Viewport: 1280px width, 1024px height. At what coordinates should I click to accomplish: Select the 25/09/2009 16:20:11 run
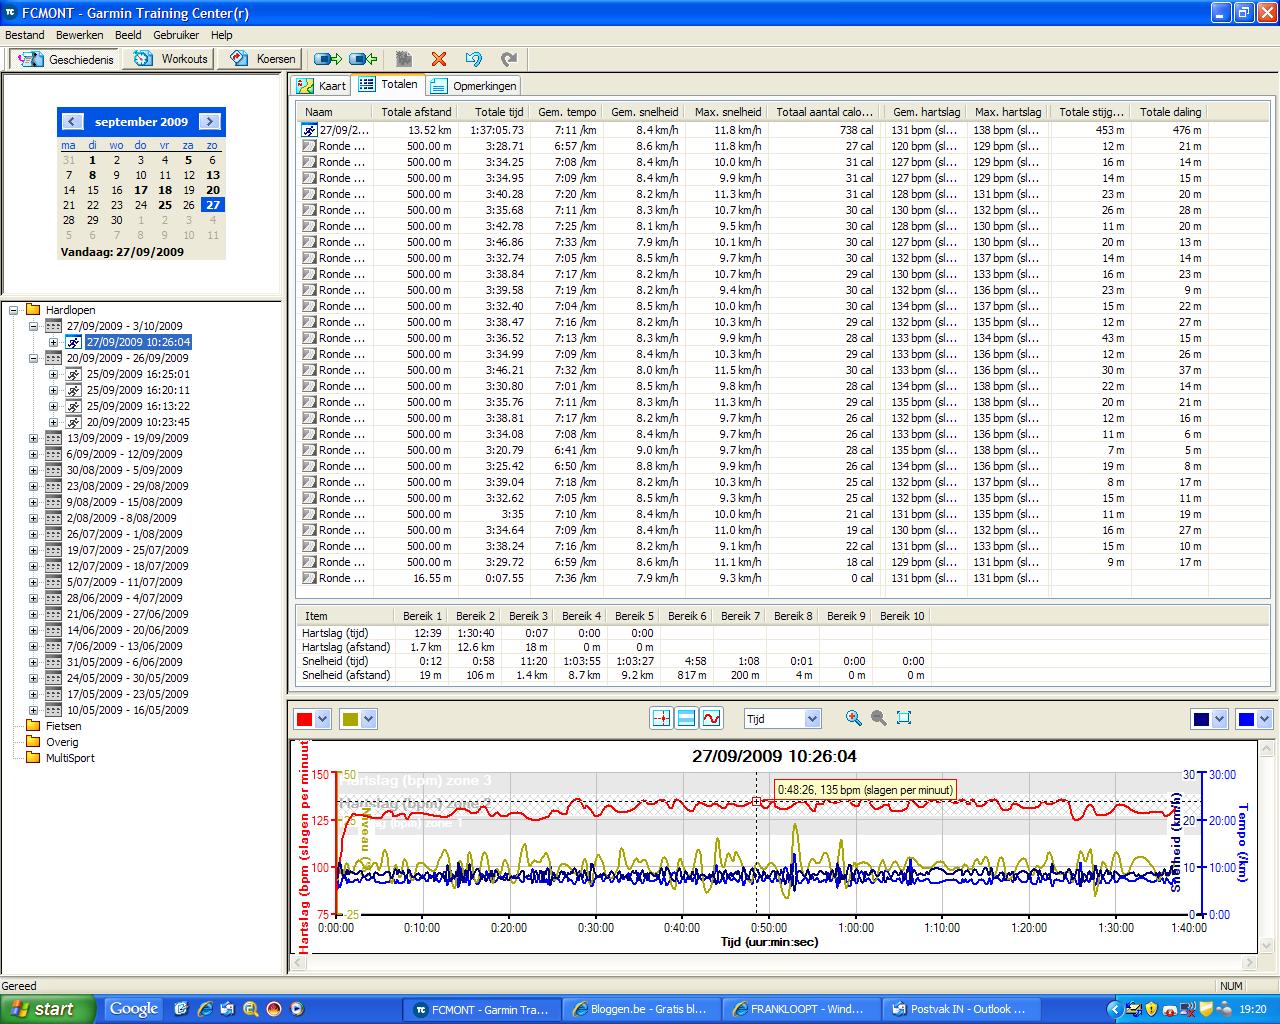tap(137, 390)
